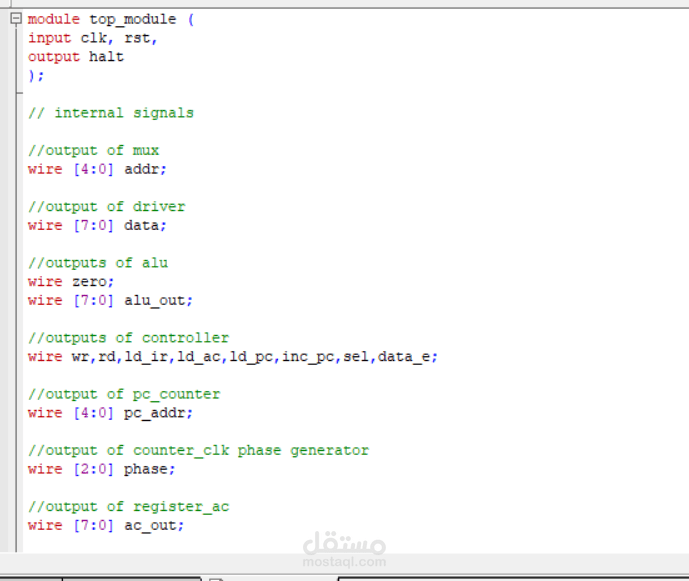Click the closing ');' line
The height and width of the screenshot is (581, 689).
click(x=36, y=76)
